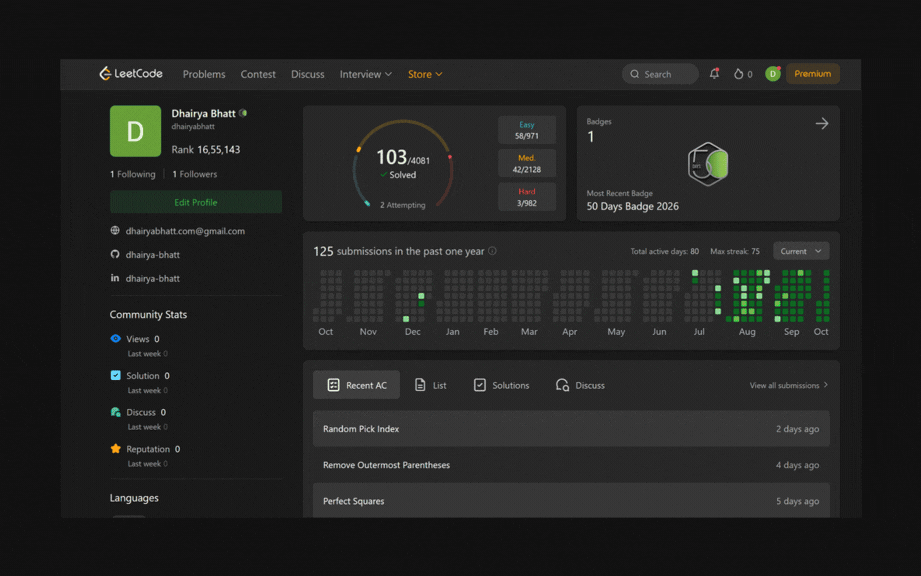Open the Problems page
The width and height of the screenshot is (921, 576).
point(204,74)
